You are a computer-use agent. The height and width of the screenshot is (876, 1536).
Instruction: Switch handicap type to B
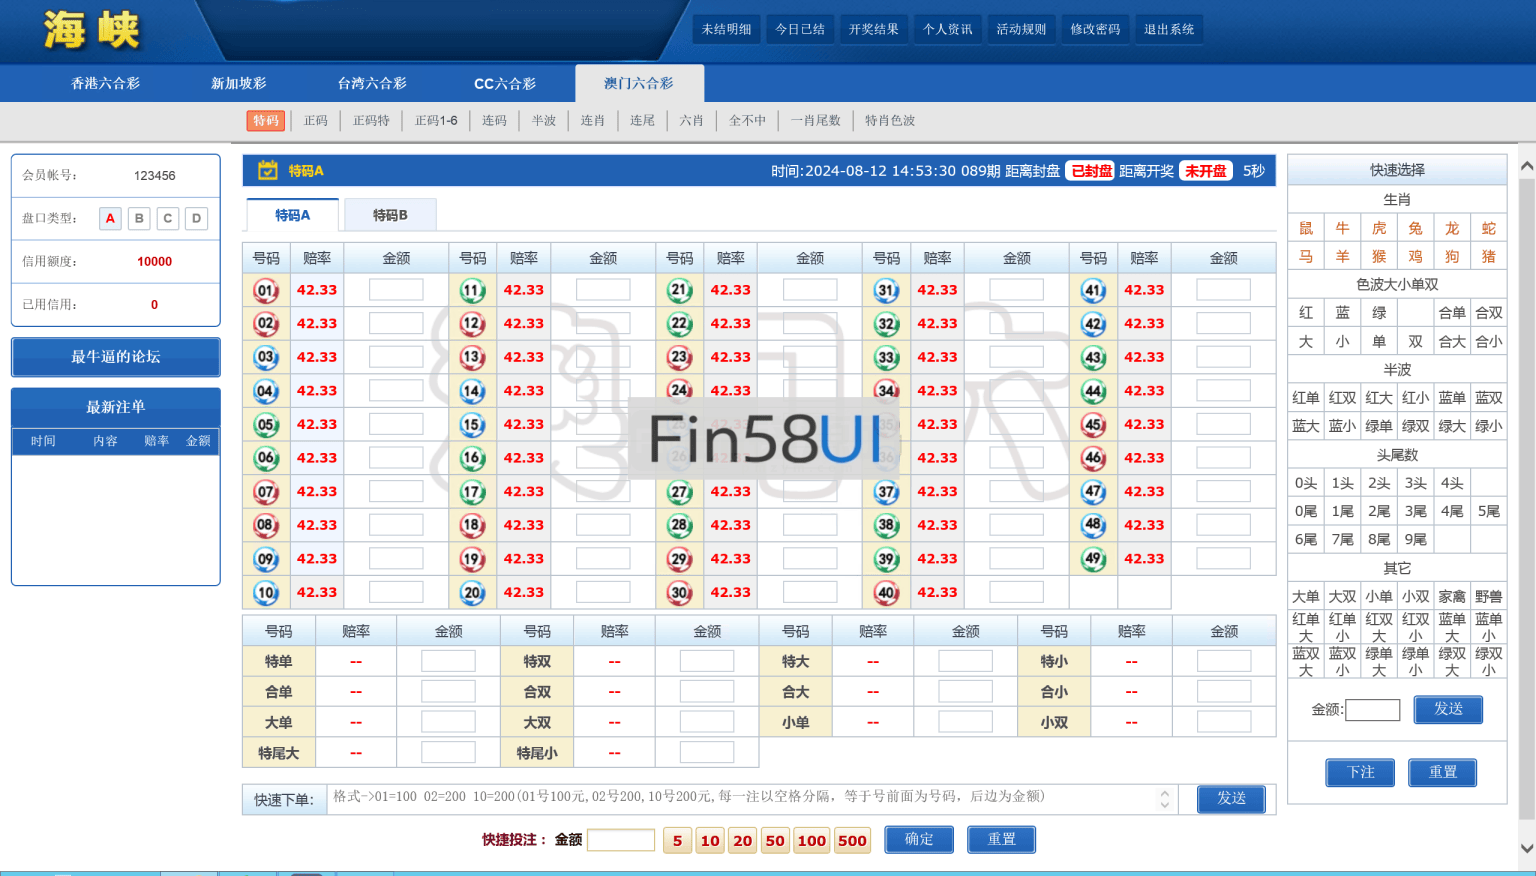tap(139, 218)
